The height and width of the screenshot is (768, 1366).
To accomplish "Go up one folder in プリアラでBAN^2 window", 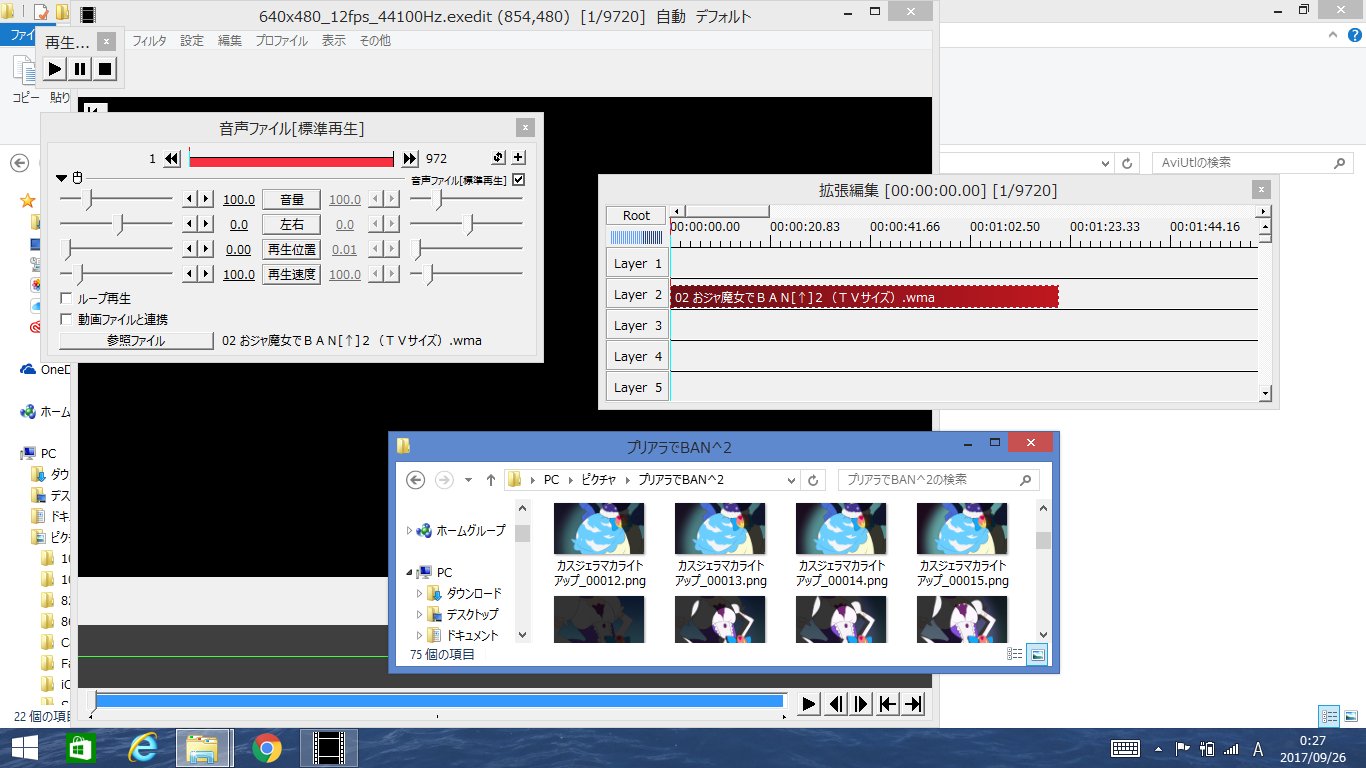I will [x=490, y=480].
